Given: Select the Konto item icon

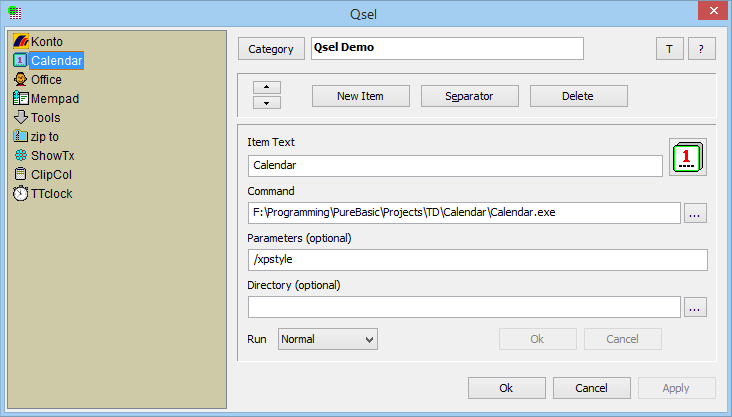Looking at the screenshot, I should (20, 42).
